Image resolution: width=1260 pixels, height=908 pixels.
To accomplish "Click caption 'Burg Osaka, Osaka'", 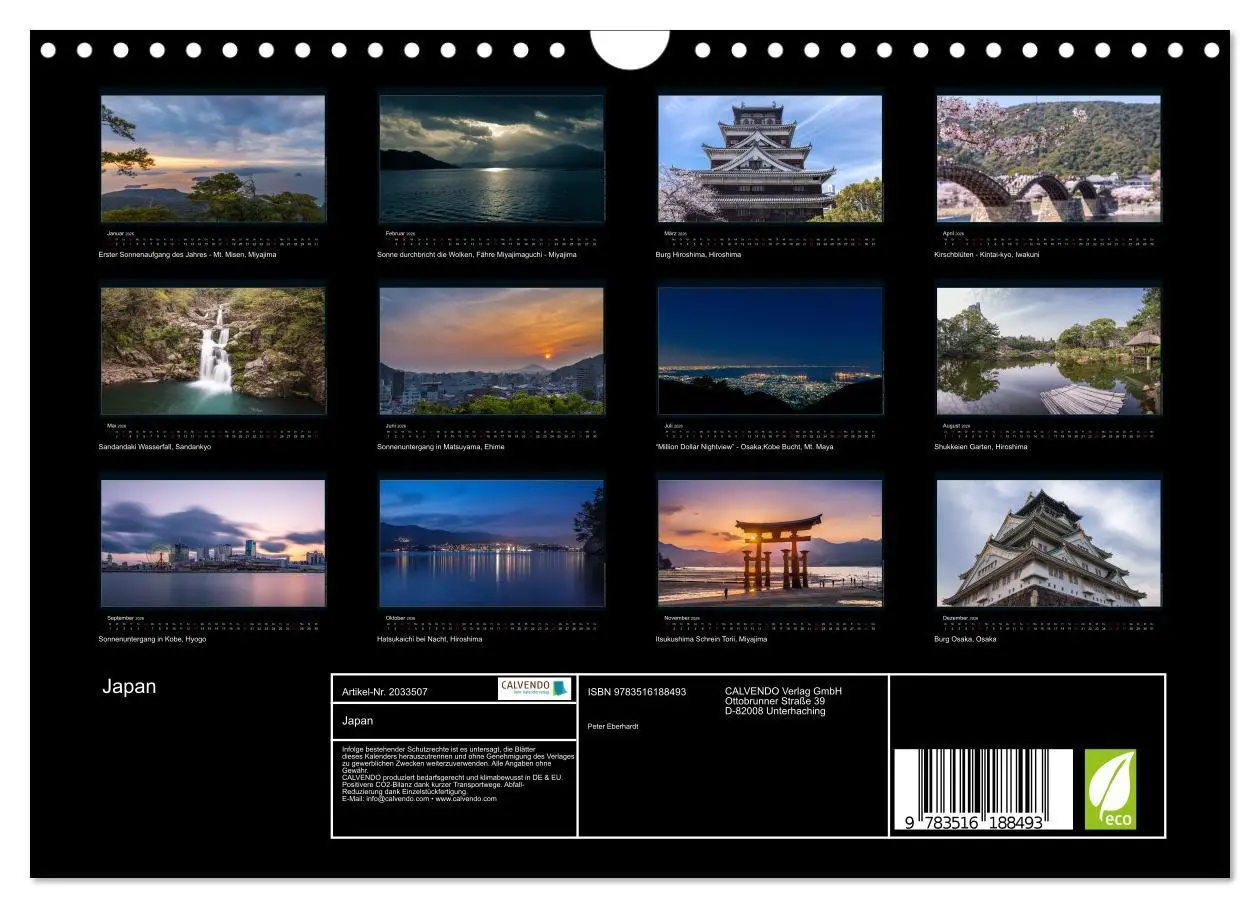I will (965, 639).
